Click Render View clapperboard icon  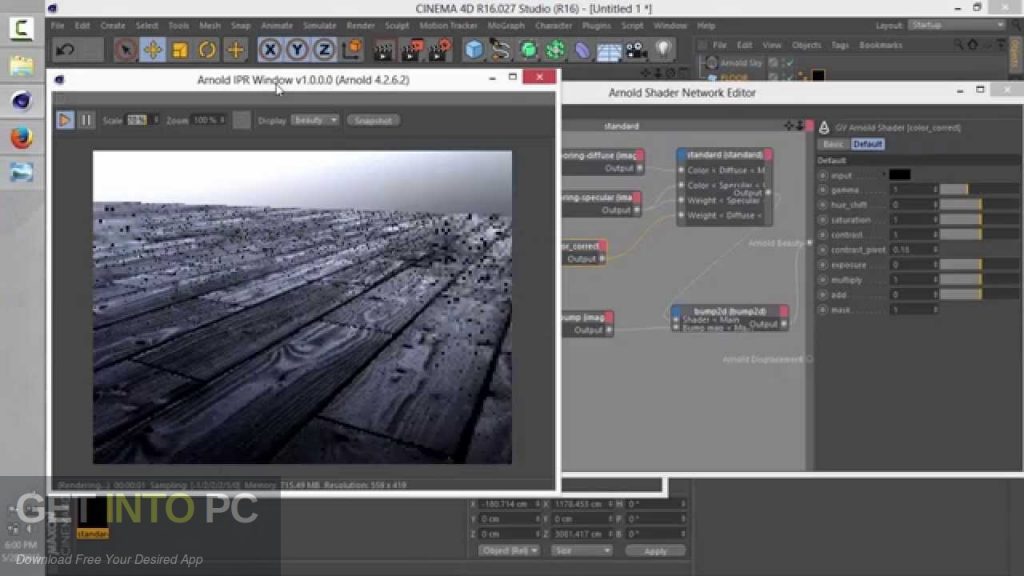(384, 50)
